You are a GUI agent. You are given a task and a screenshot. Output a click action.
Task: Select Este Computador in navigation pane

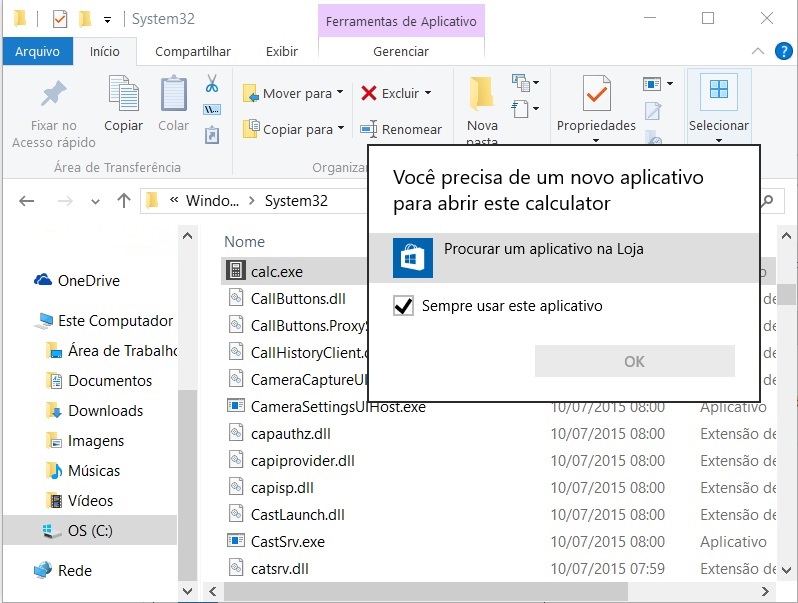pos(104,321)
